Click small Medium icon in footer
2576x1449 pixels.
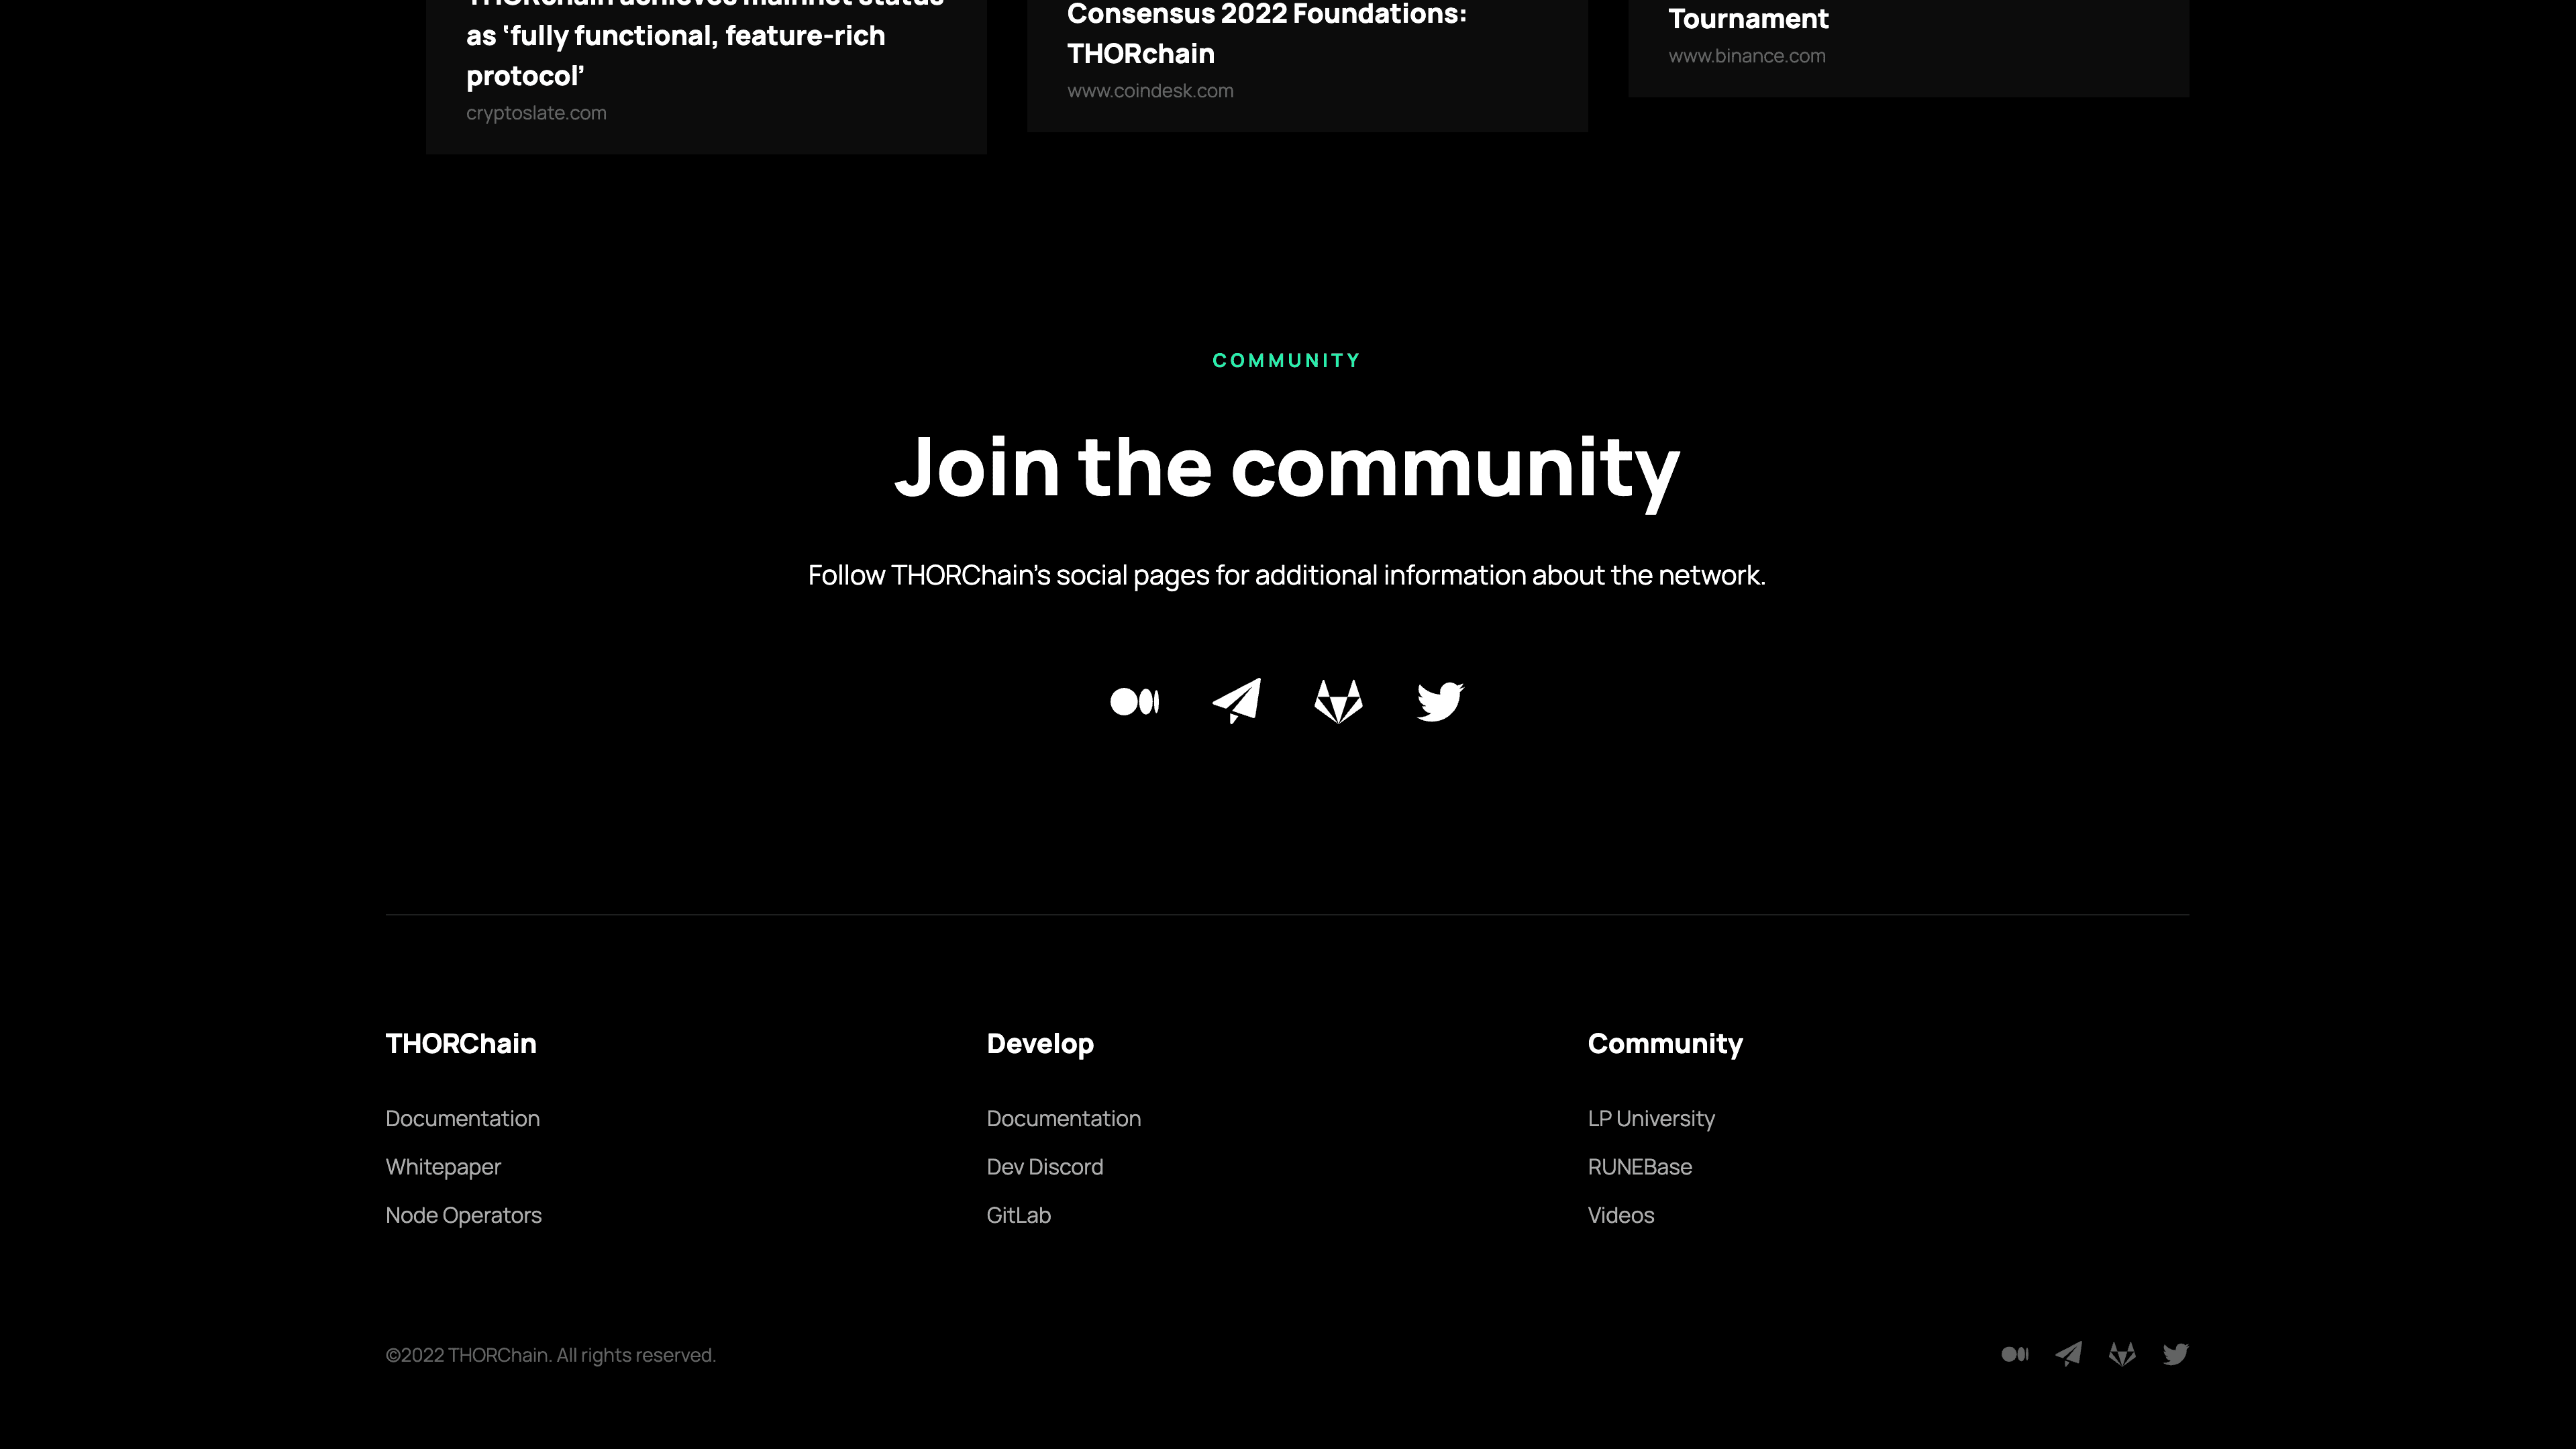pyautogui.click(x=2015, y=1354)
